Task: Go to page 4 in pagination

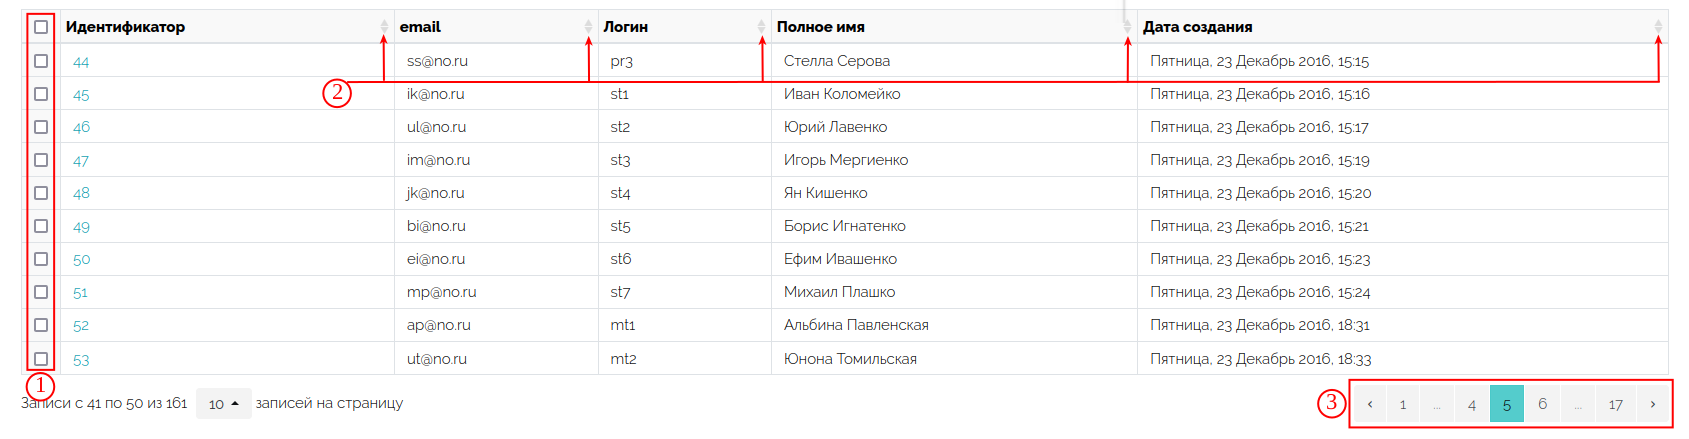Action: (1472, 404)
